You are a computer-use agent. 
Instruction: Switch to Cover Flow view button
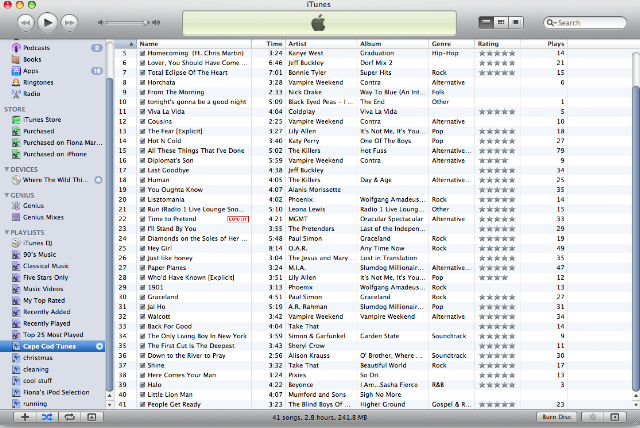point(516,22)
